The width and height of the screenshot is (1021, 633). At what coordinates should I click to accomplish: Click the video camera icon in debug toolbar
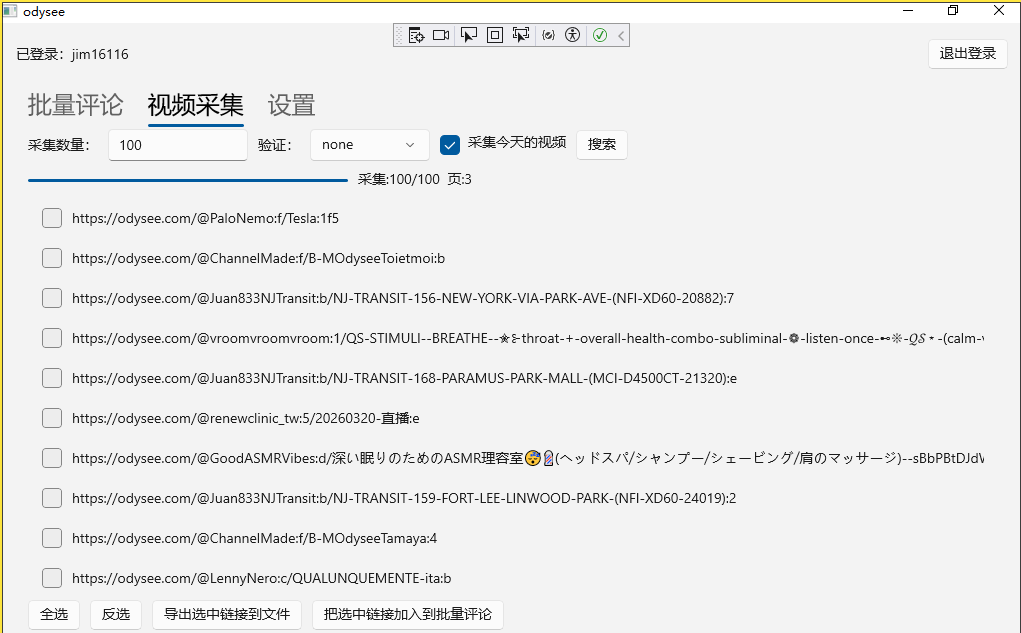tap(441, 35)
